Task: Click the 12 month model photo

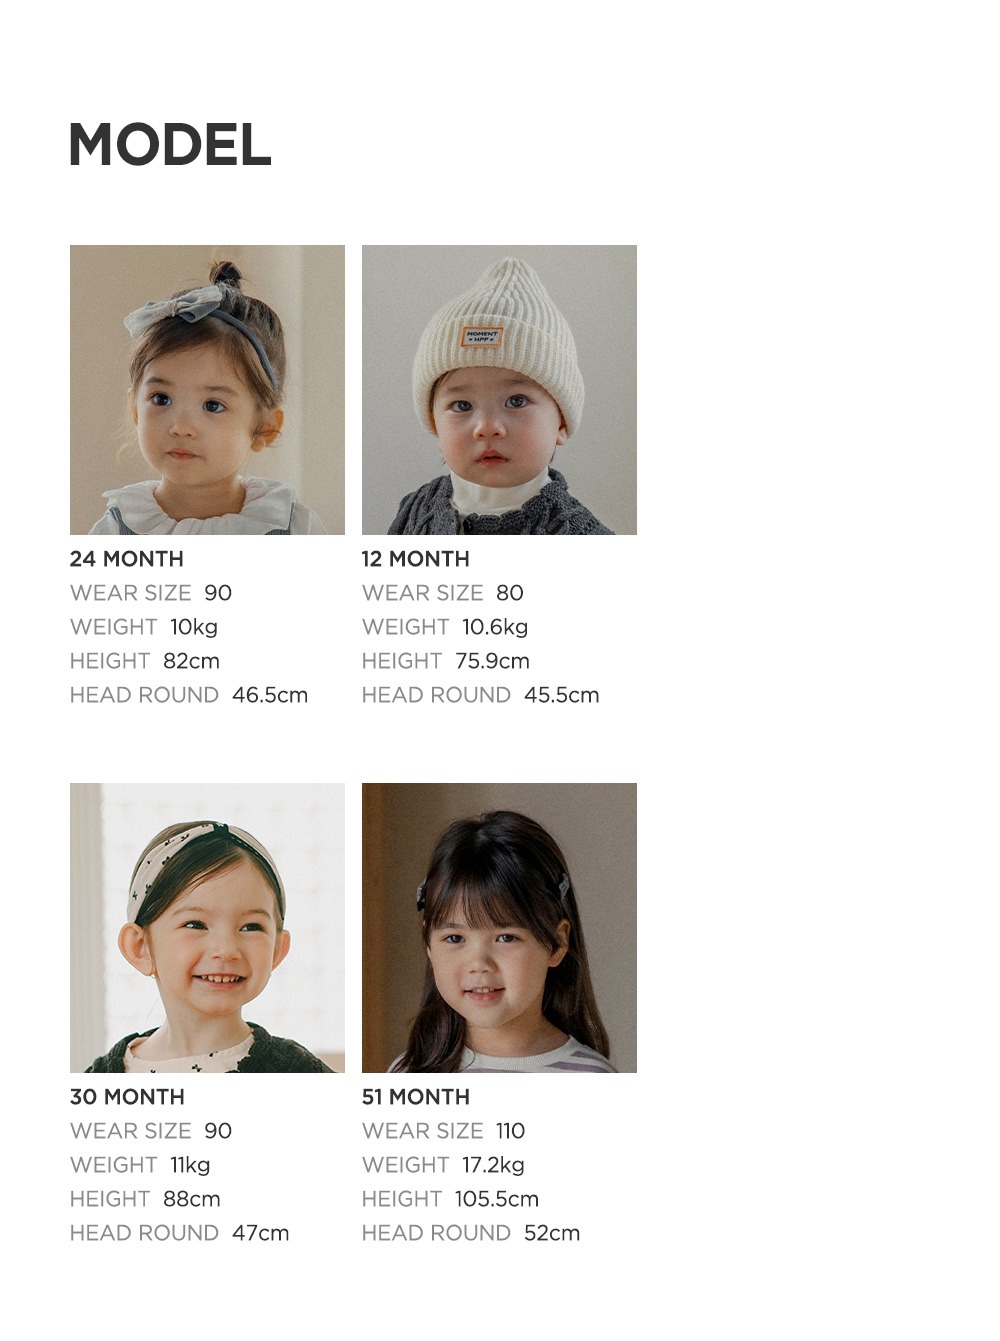Action: 499,390
